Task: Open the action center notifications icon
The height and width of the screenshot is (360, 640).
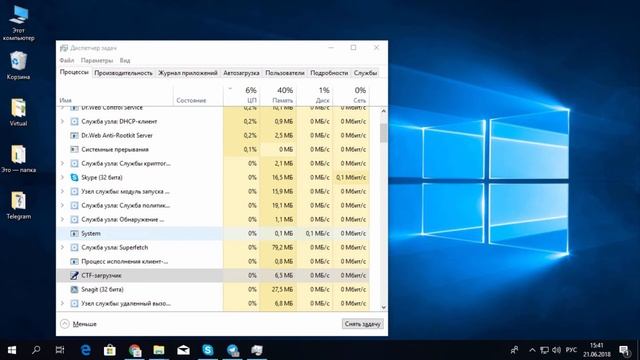Action: point(624,350)
